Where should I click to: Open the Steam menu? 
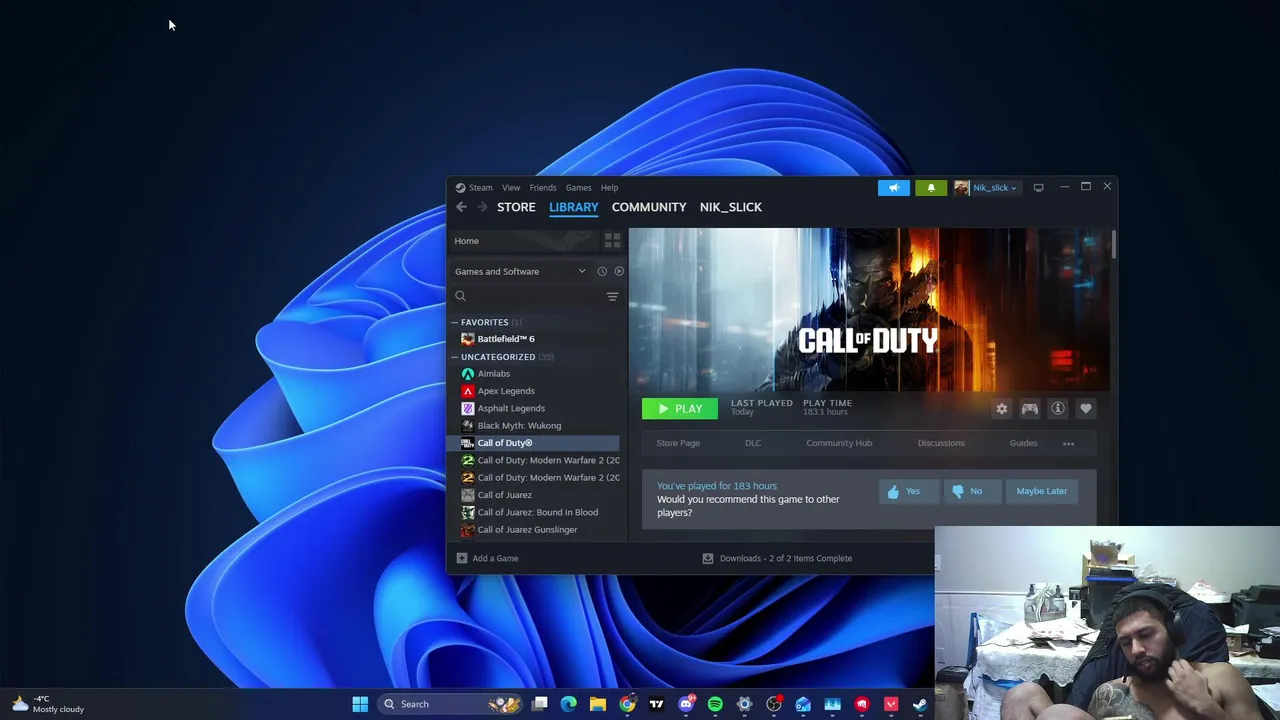pyautogui.click(x=480, y=187)
